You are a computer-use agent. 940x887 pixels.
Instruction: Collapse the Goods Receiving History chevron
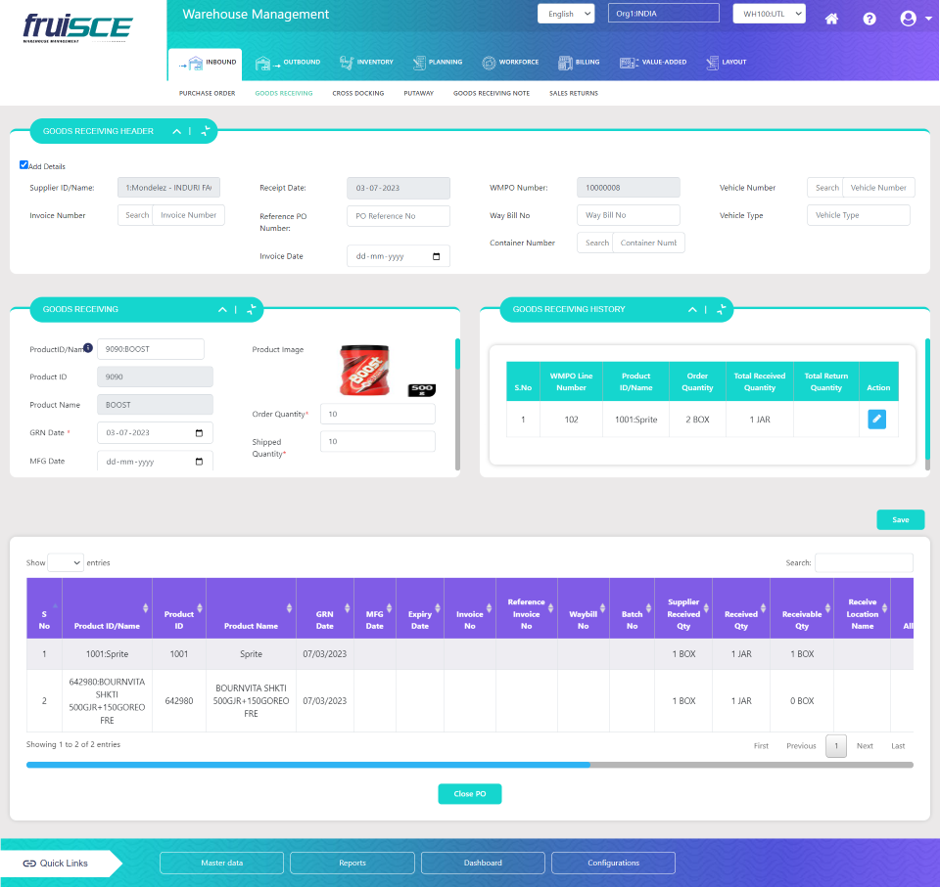pos(692,309)
